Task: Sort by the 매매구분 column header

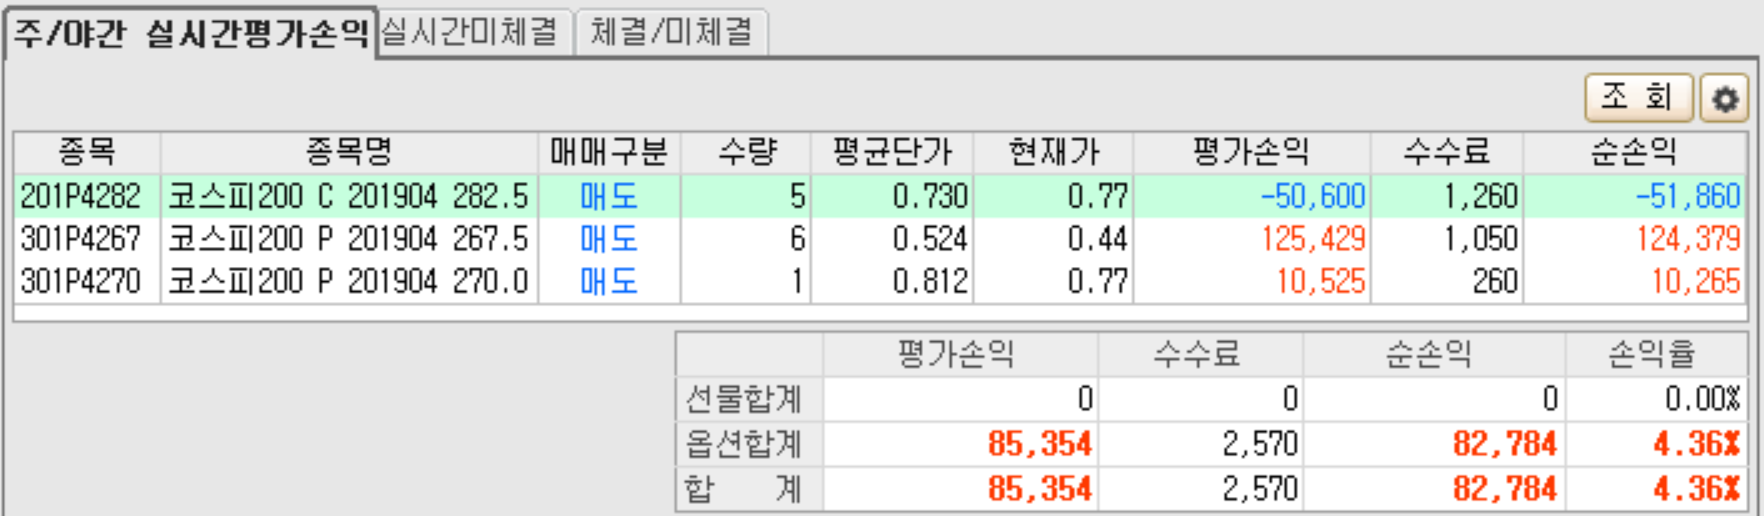Action: click(x=609, y=152)
